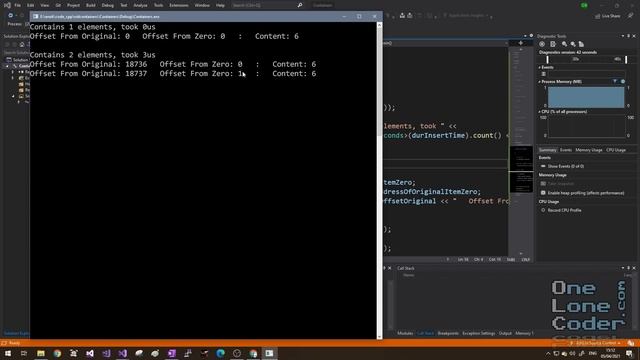Click the code editor minimap scrollbar
The height and width of the screenshot is (360, 640).
(x=521, y=152)
